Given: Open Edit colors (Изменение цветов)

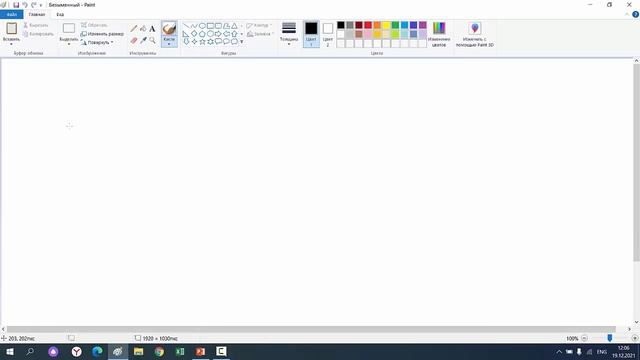Looking at the screenshot, I should (x=439, y=34).
